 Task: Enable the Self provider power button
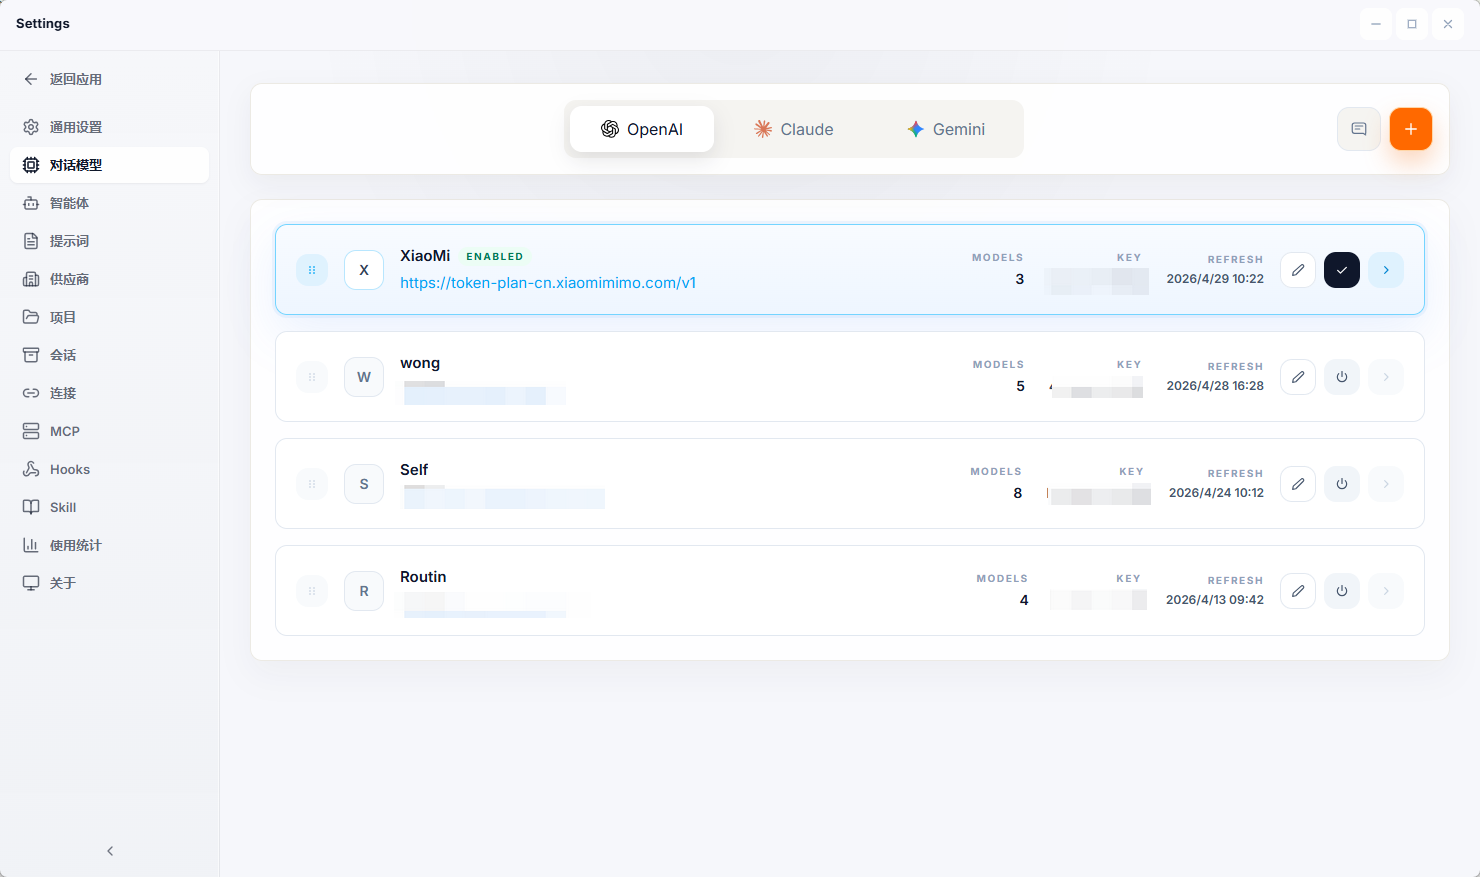(1342, 484)
